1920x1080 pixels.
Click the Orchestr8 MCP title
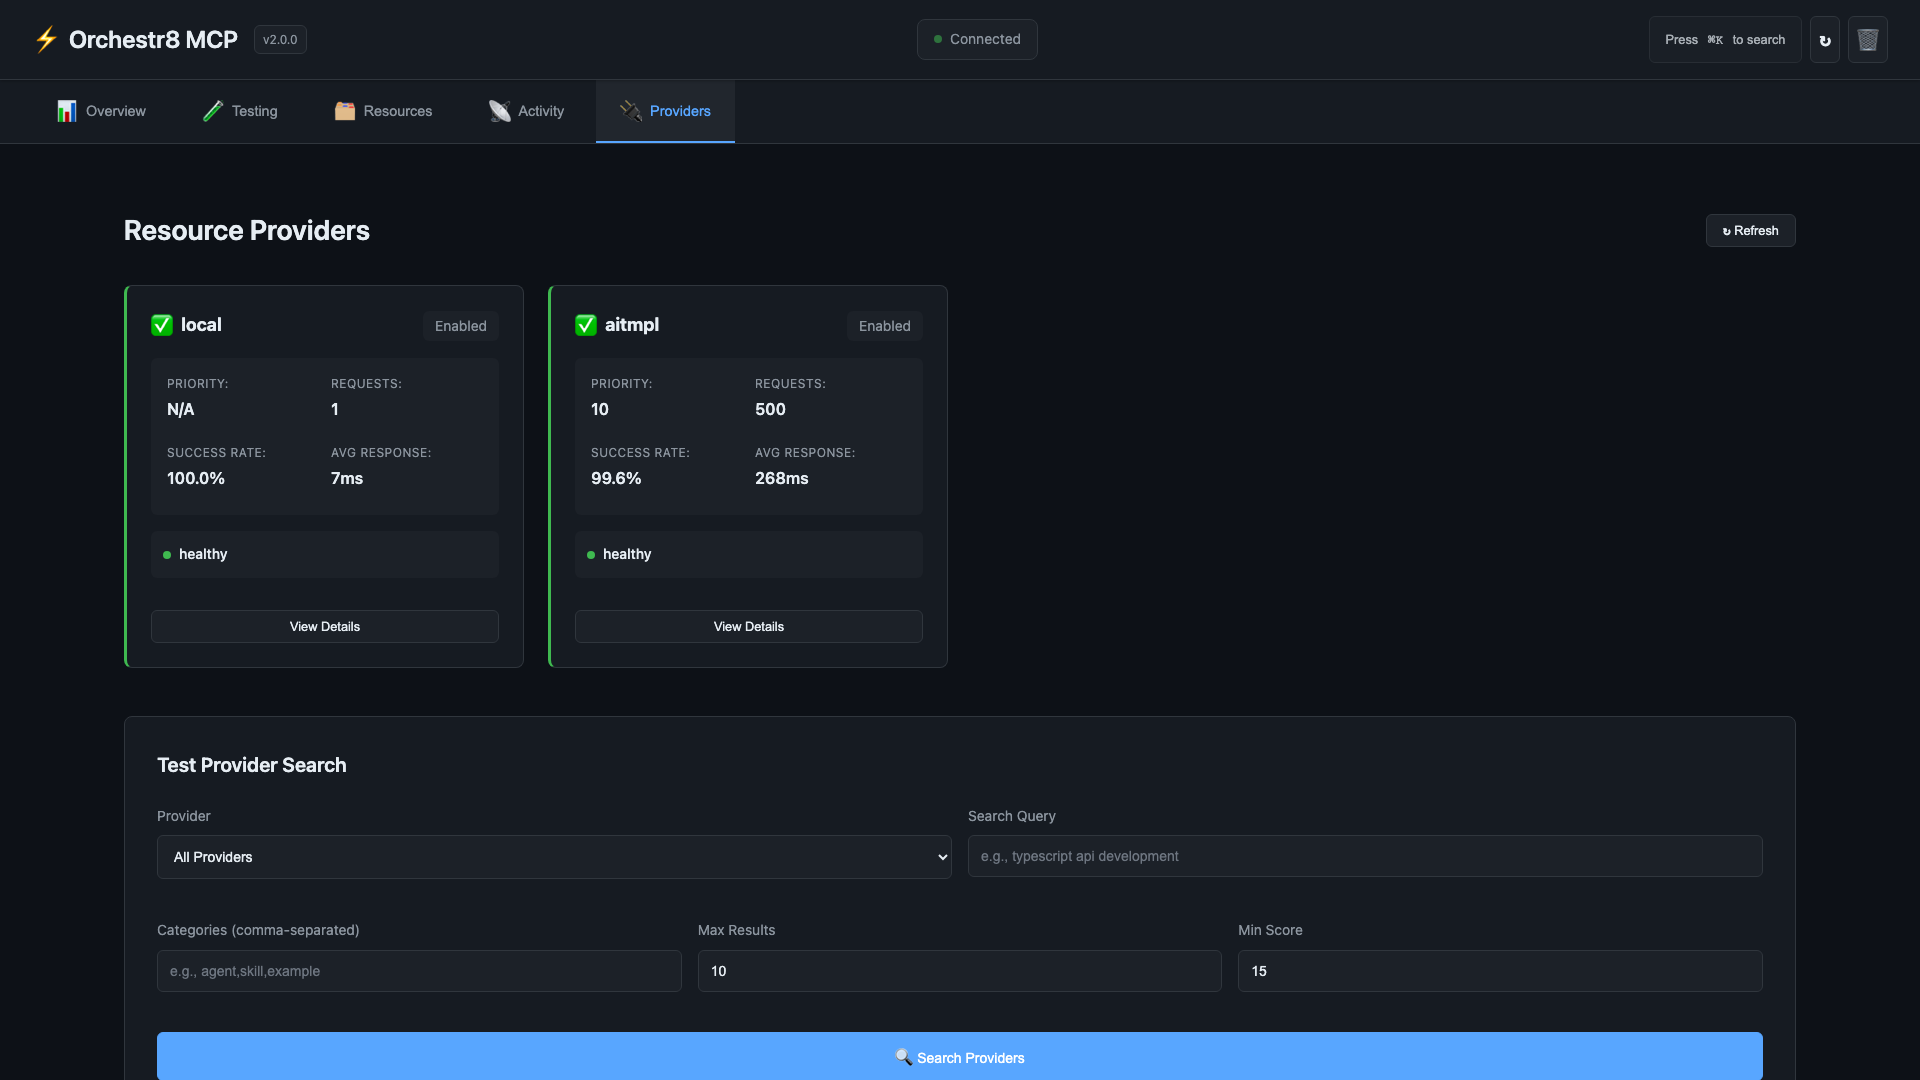tap(153, 40)
